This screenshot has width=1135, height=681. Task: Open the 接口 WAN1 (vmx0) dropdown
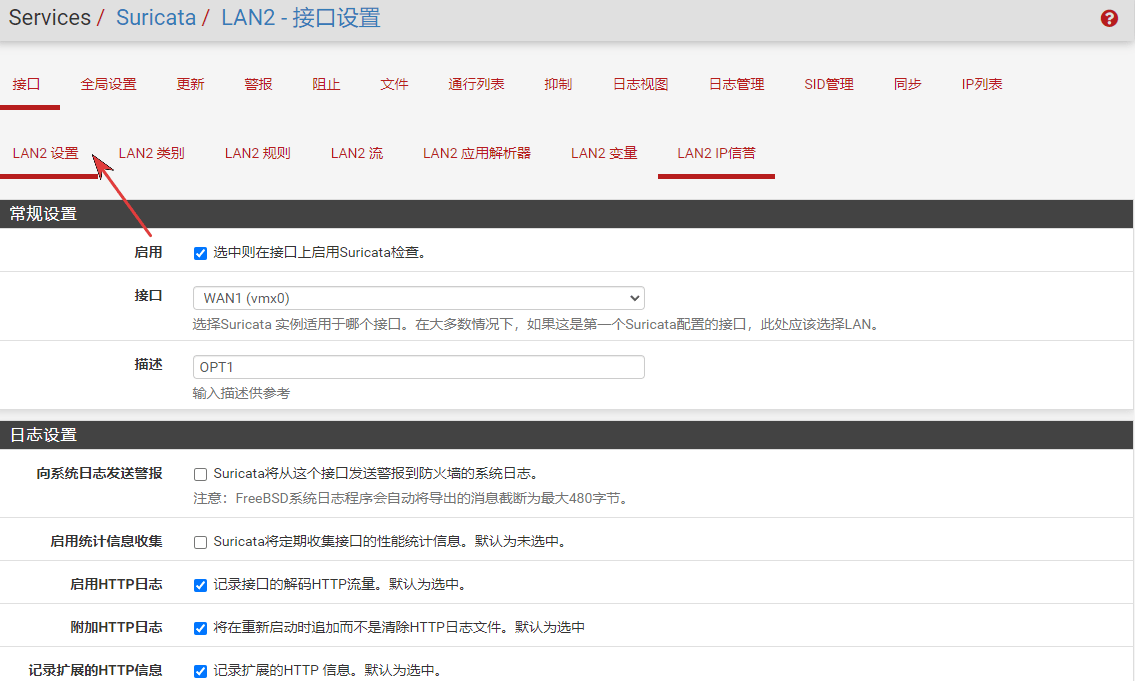(x=418, y=298)
